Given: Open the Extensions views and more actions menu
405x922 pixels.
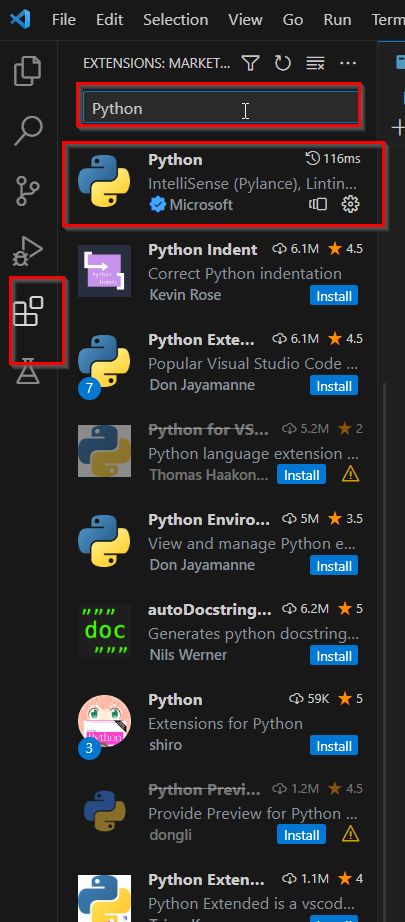Looking at the screenshot, I should (x=348, y=63).
